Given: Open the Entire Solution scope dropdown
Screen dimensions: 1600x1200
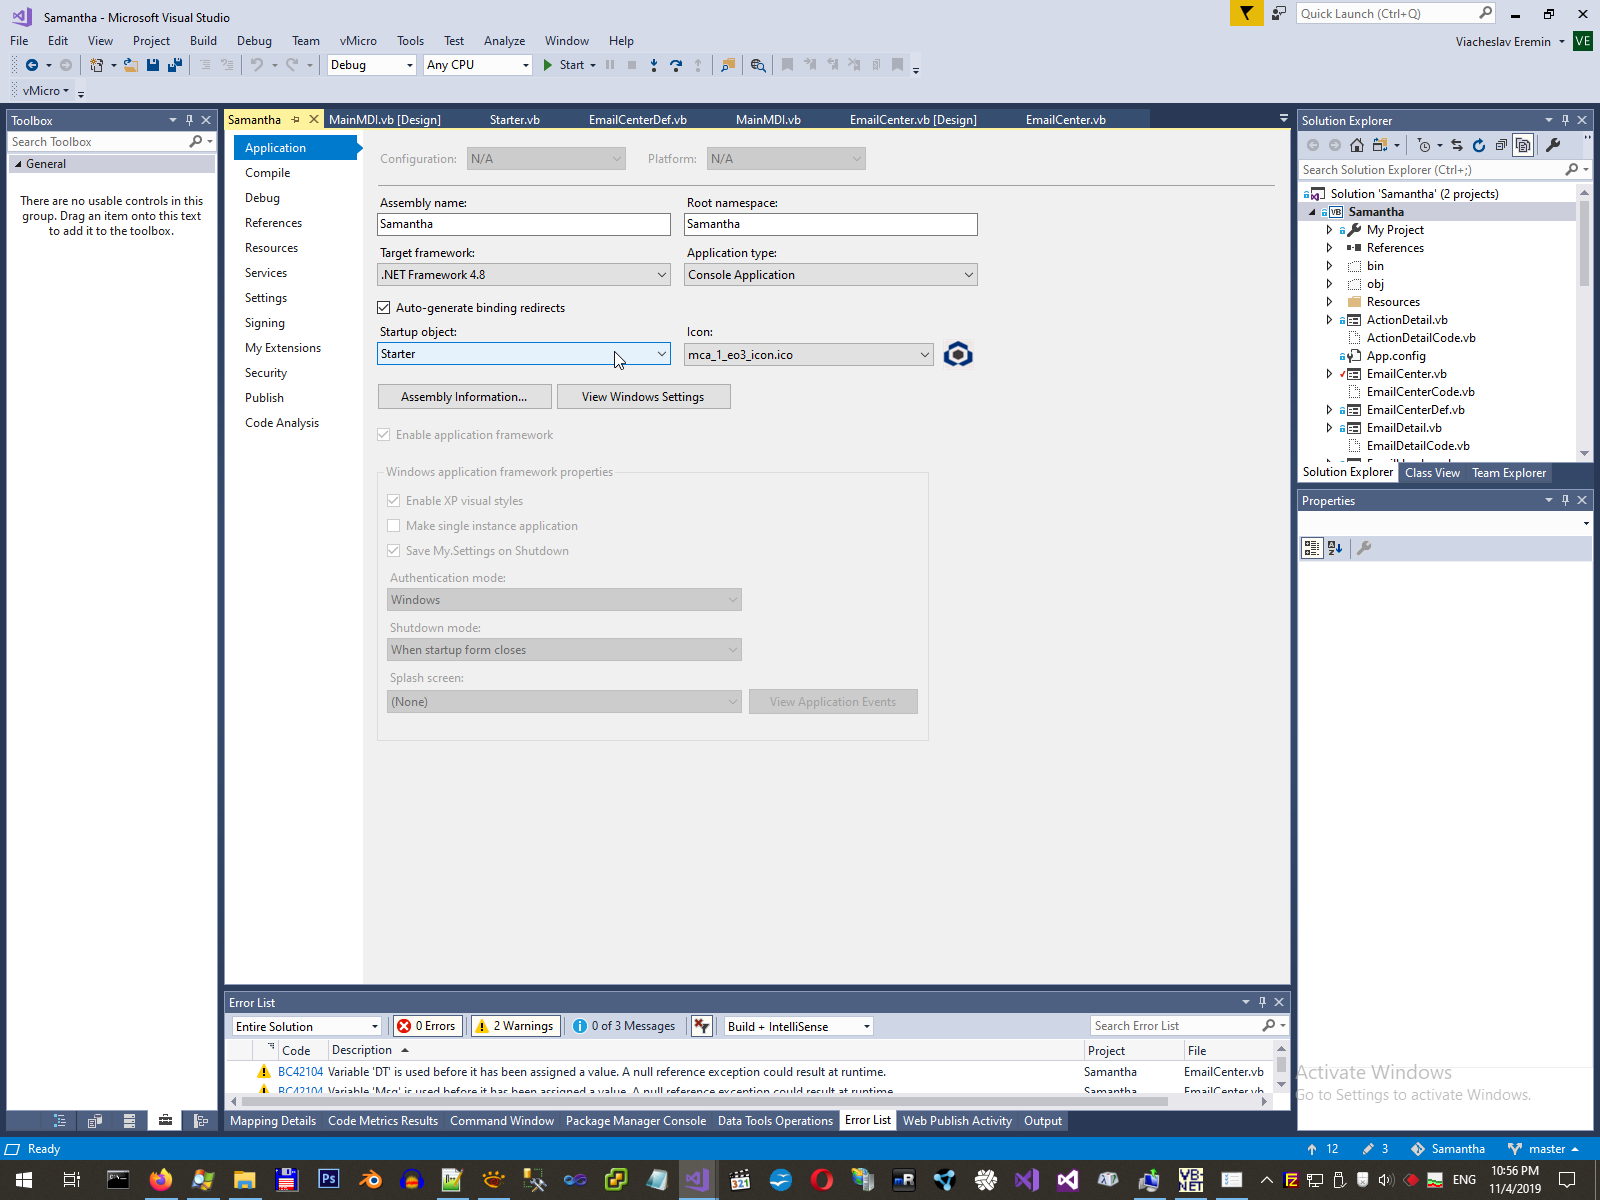Looking at the screenshot, I should (307, 1026).
